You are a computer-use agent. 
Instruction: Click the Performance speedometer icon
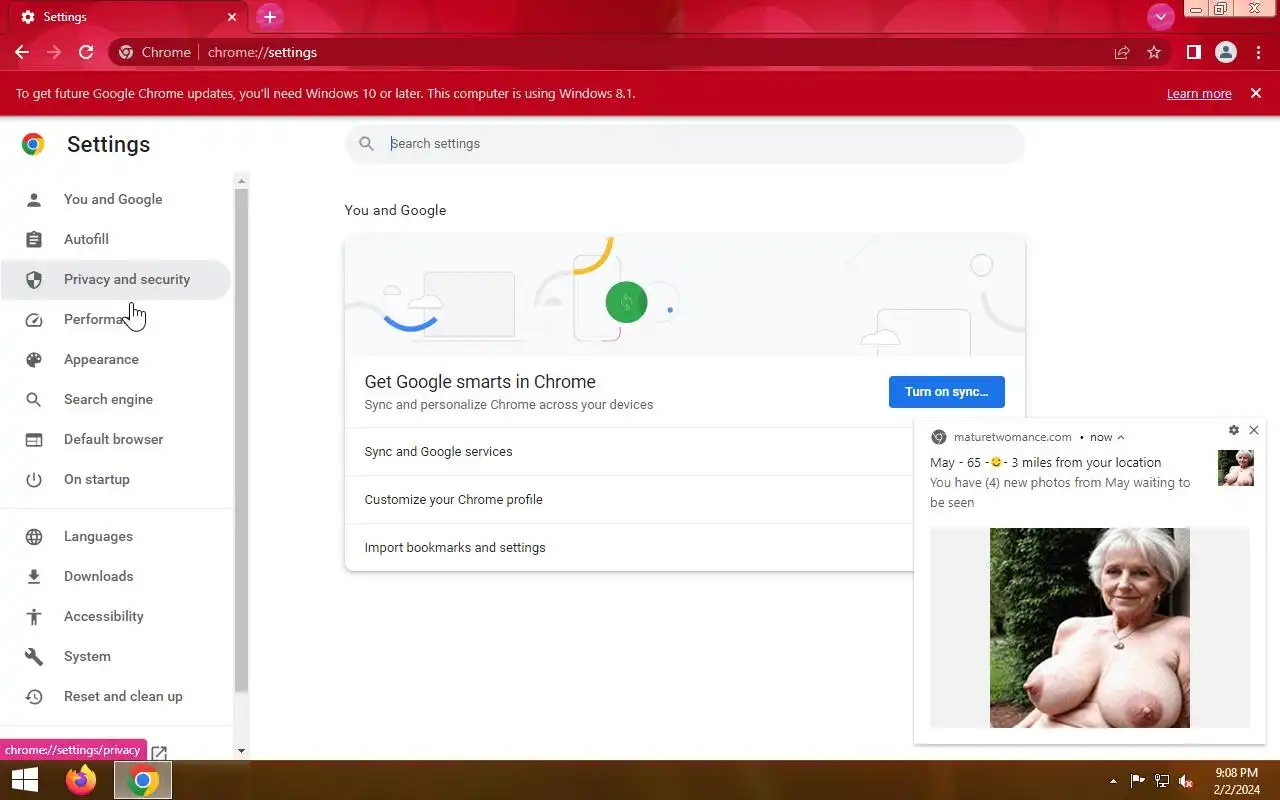34,319
